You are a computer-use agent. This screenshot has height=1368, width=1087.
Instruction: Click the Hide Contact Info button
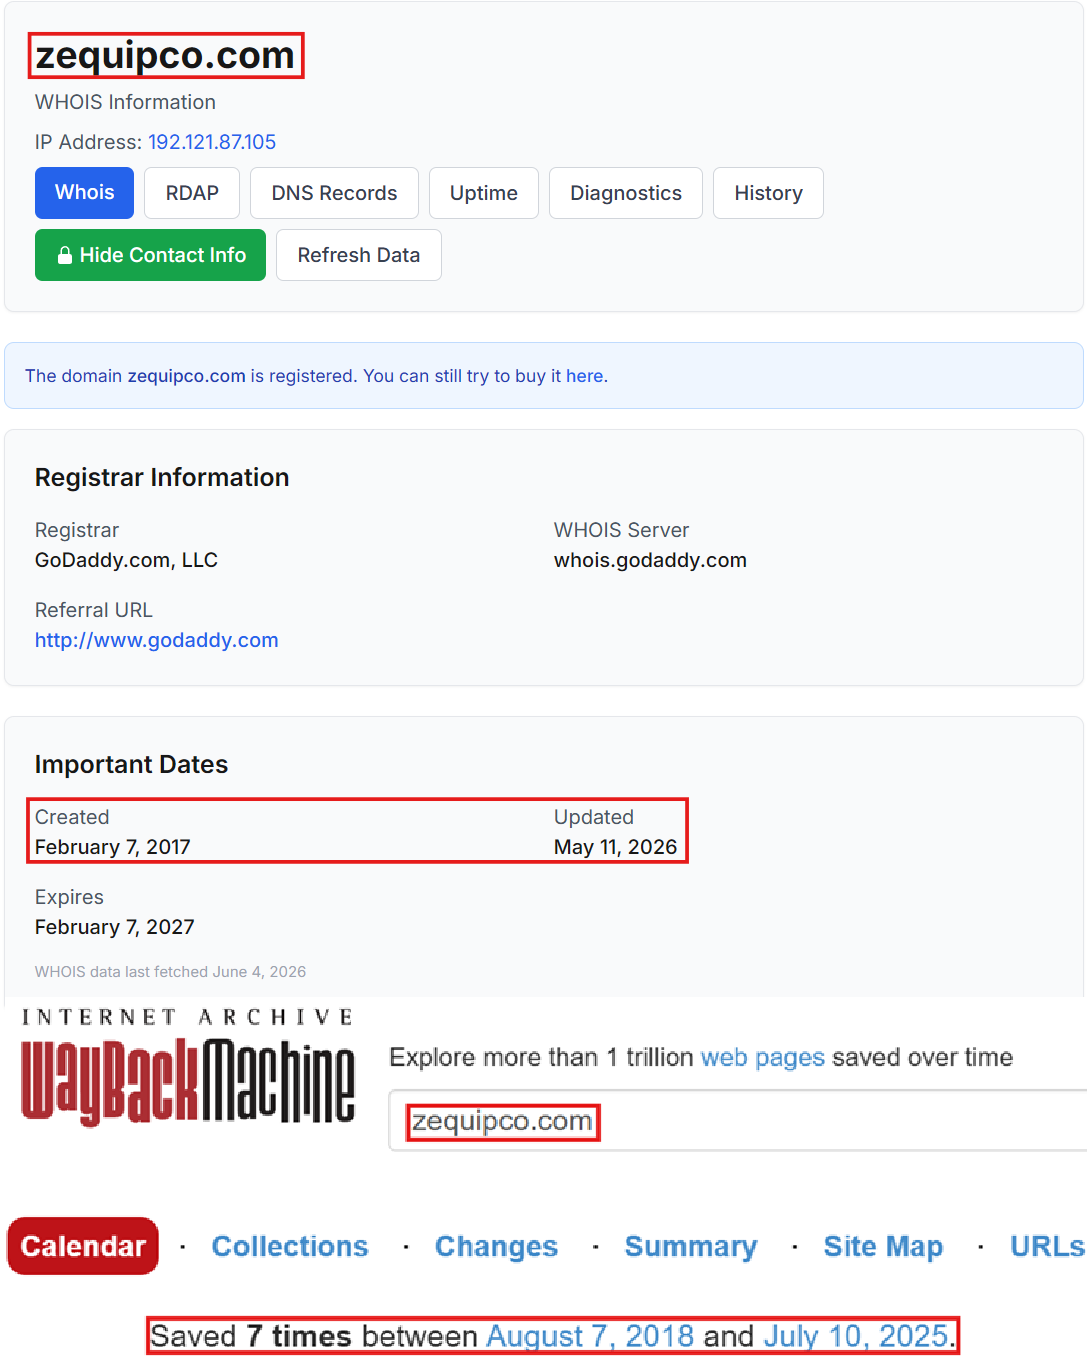pos(150,255)
